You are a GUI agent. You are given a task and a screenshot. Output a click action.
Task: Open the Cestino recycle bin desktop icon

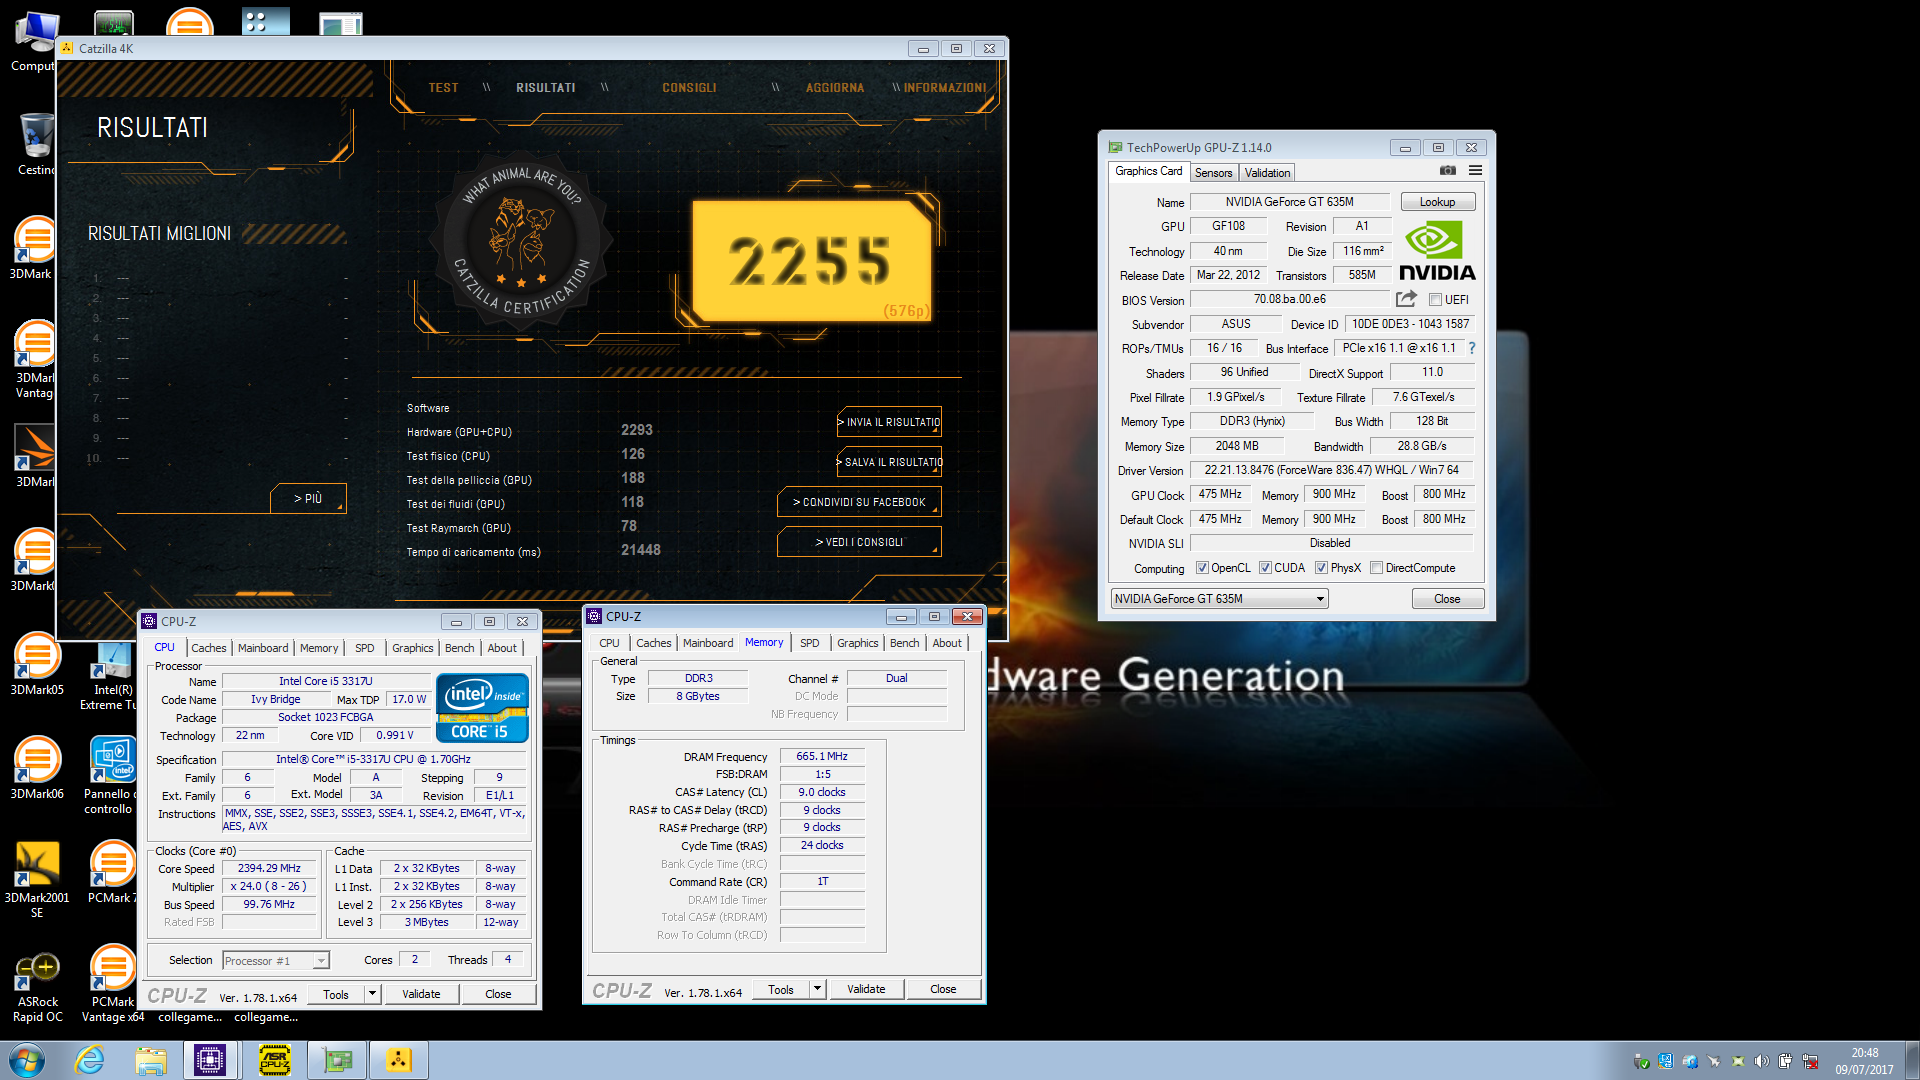(x=37, y=144)
